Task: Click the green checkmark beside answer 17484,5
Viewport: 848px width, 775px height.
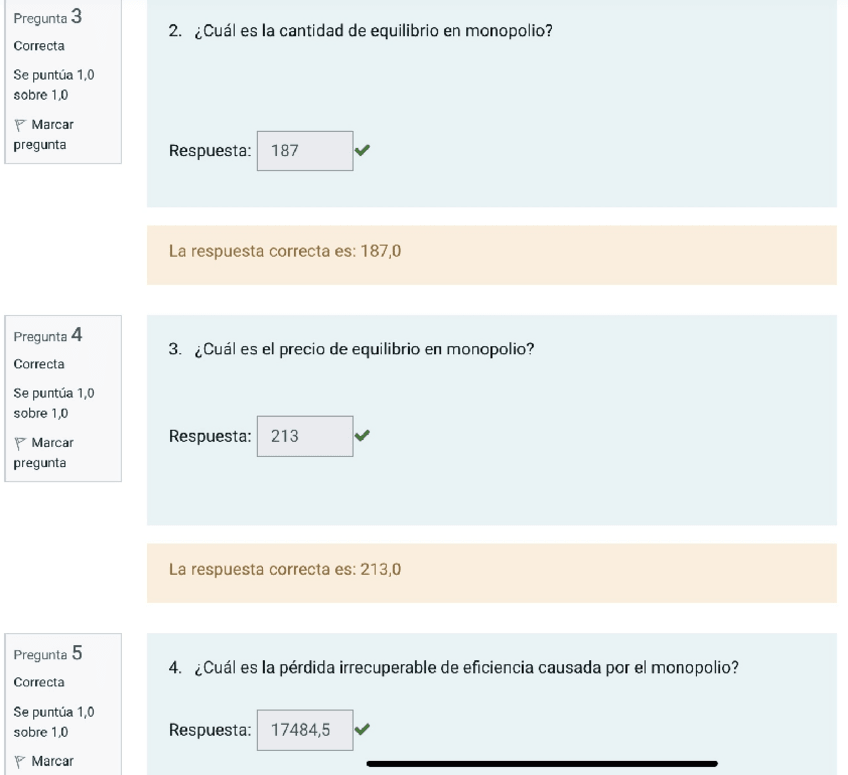Action: (x=362, y=730)
